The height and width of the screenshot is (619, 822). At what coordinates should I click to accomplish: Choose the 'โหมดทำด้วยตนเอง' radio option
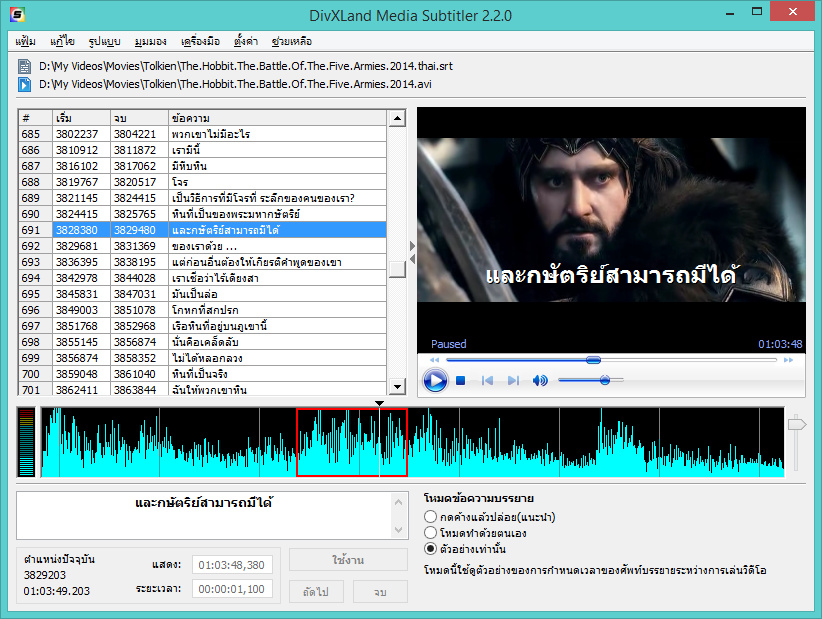[x=431, y=532]
